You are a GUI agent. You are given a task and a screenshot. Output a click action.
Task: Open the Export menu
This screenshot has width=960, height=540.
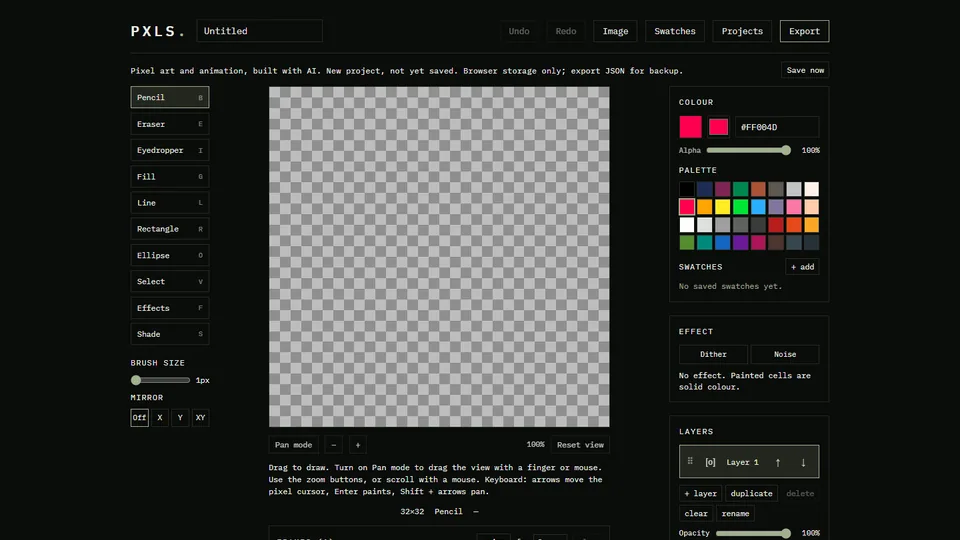pyautogui.click(x=804, y=31)
